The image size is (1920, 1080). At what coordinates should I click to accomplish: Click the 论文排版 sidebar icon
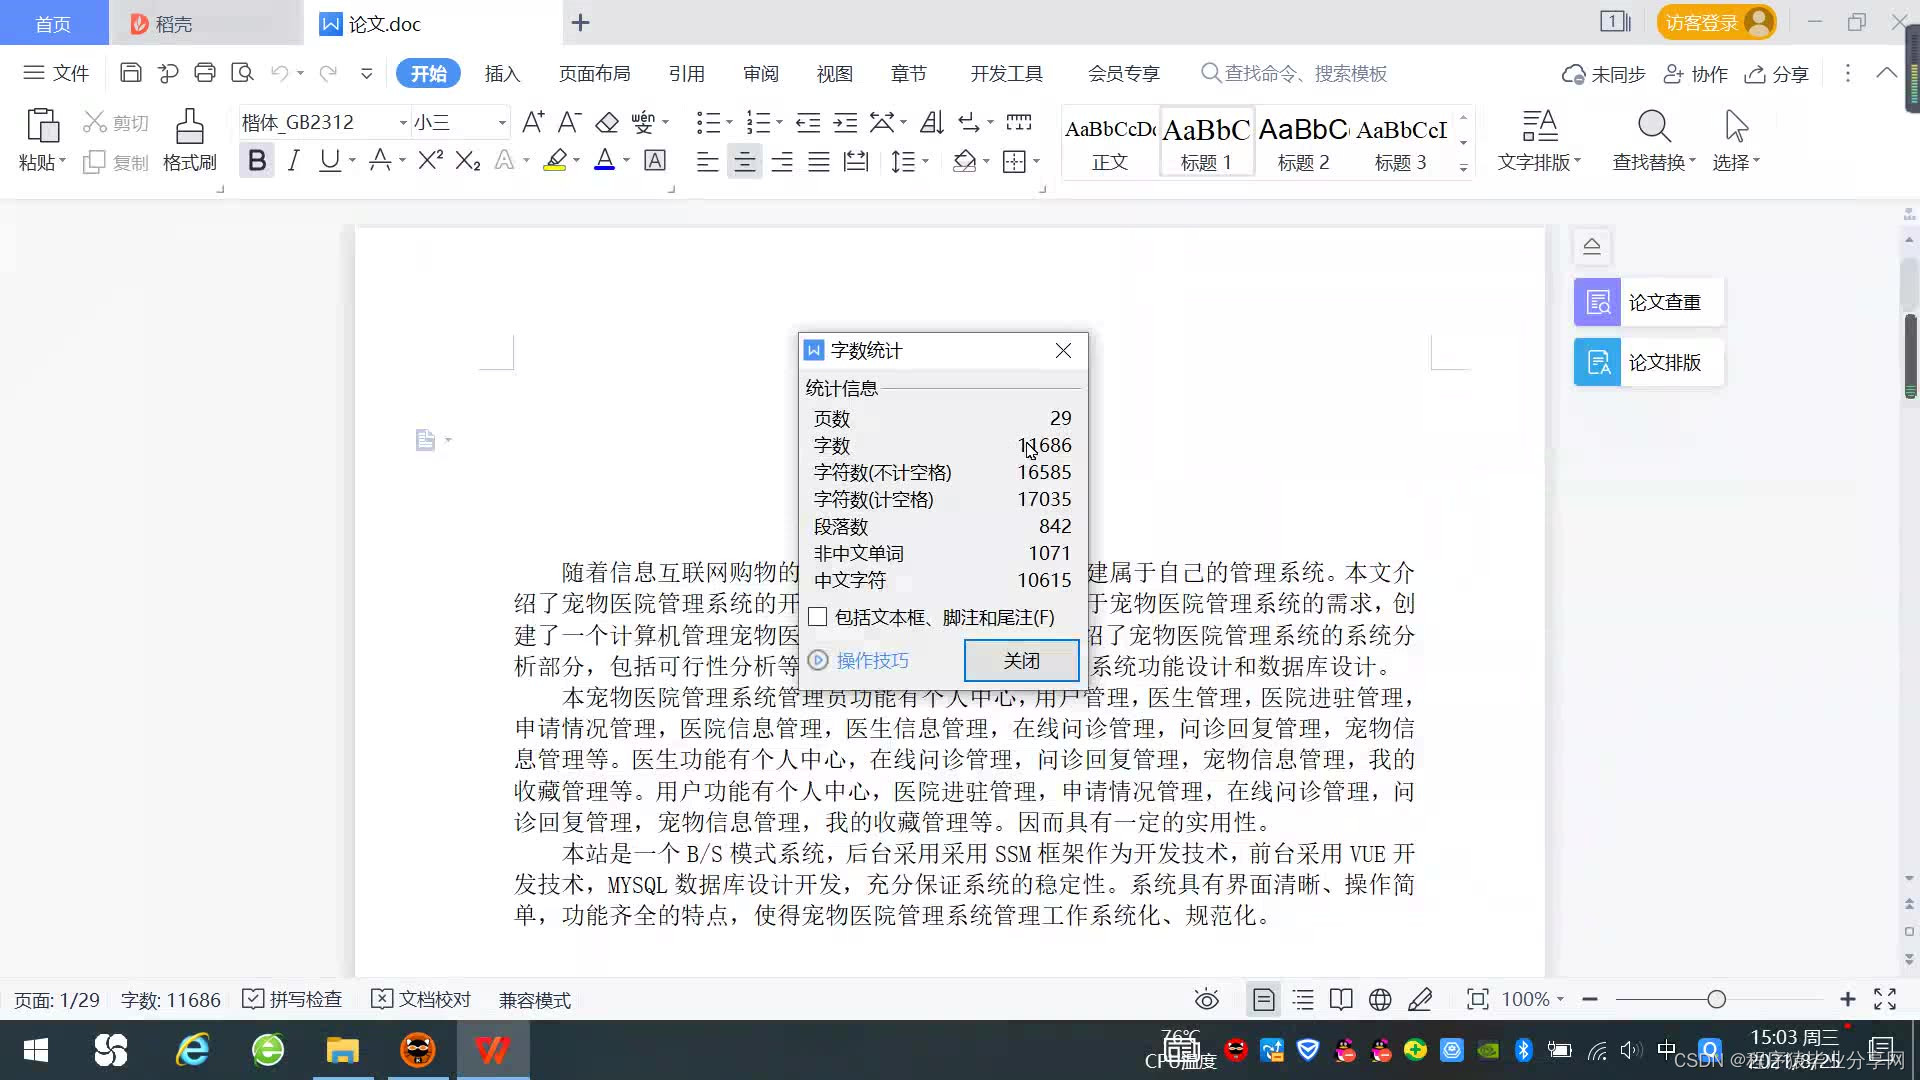[x=1597, y=362]
